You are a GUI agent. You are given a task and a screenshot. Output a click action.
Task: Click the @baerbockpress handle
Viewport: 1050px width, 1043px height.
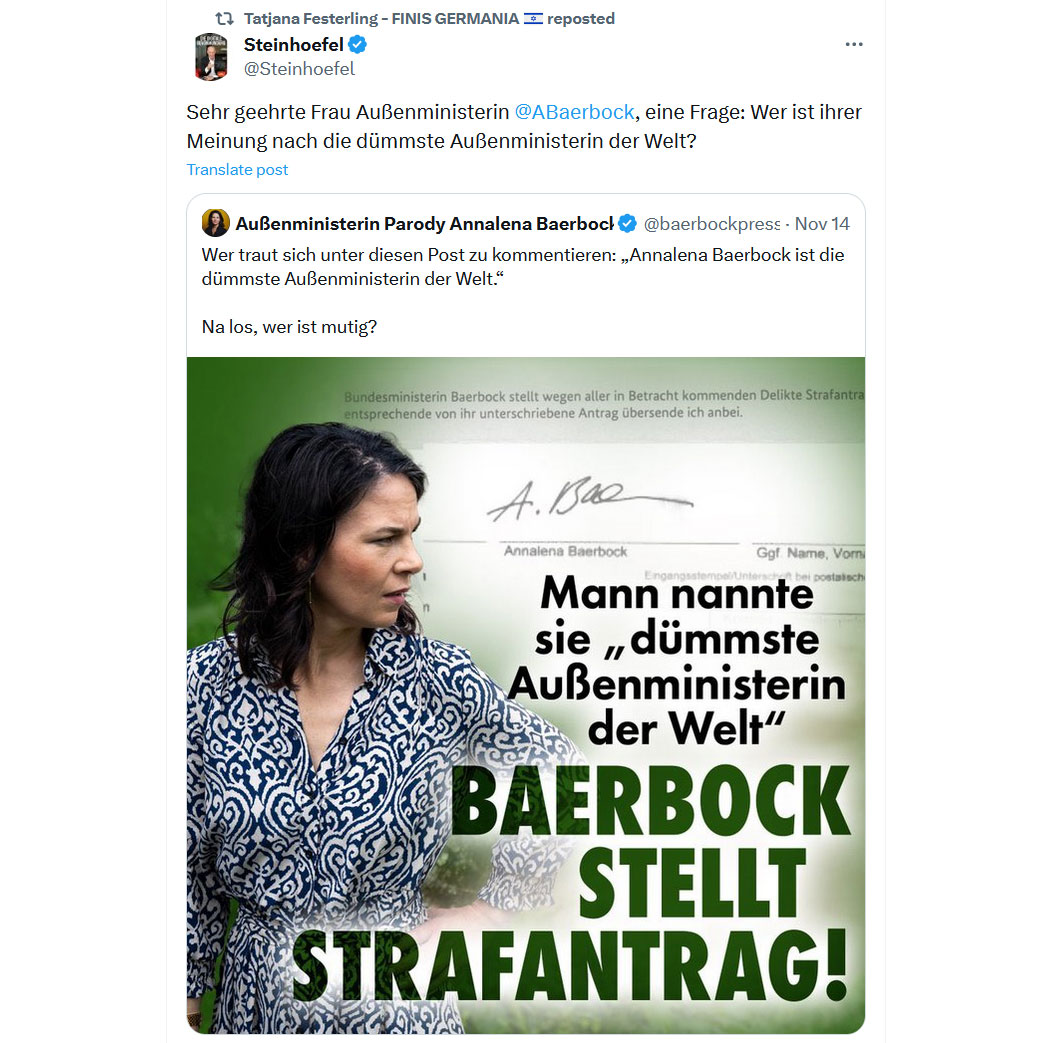(712, 224)
